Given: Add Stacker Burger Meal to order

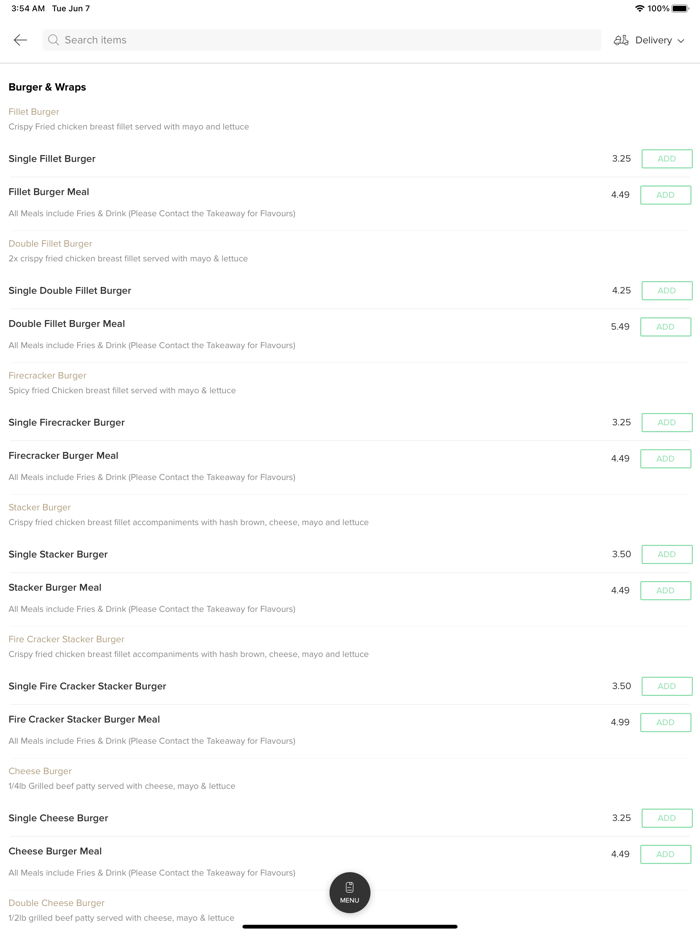Looking at the screenshot, I should coord(666,591).
